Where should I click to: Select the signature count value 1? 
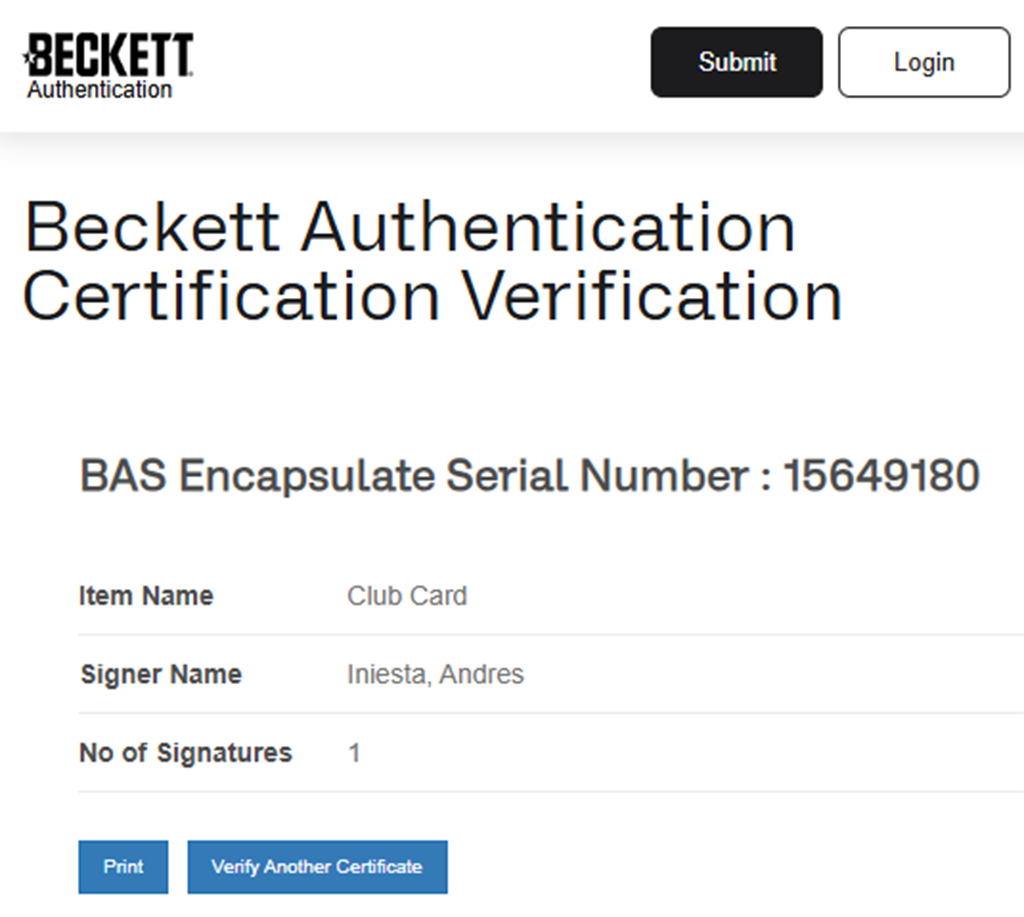[x=354, y=753]
